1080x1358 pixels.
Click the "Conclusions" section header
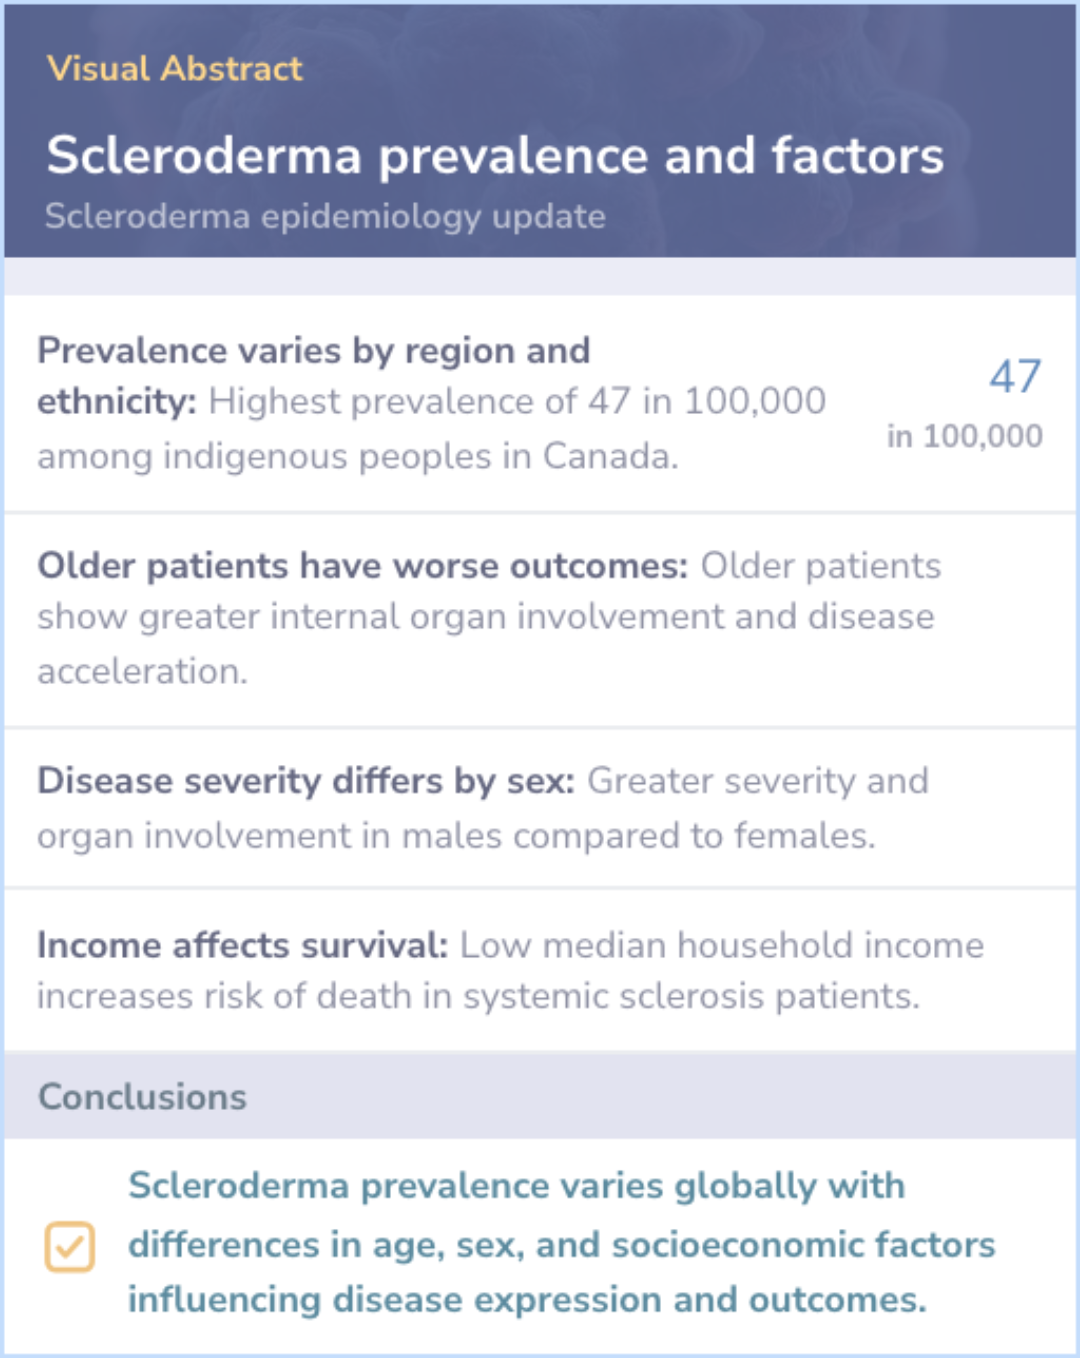(x=142, y=1097)
